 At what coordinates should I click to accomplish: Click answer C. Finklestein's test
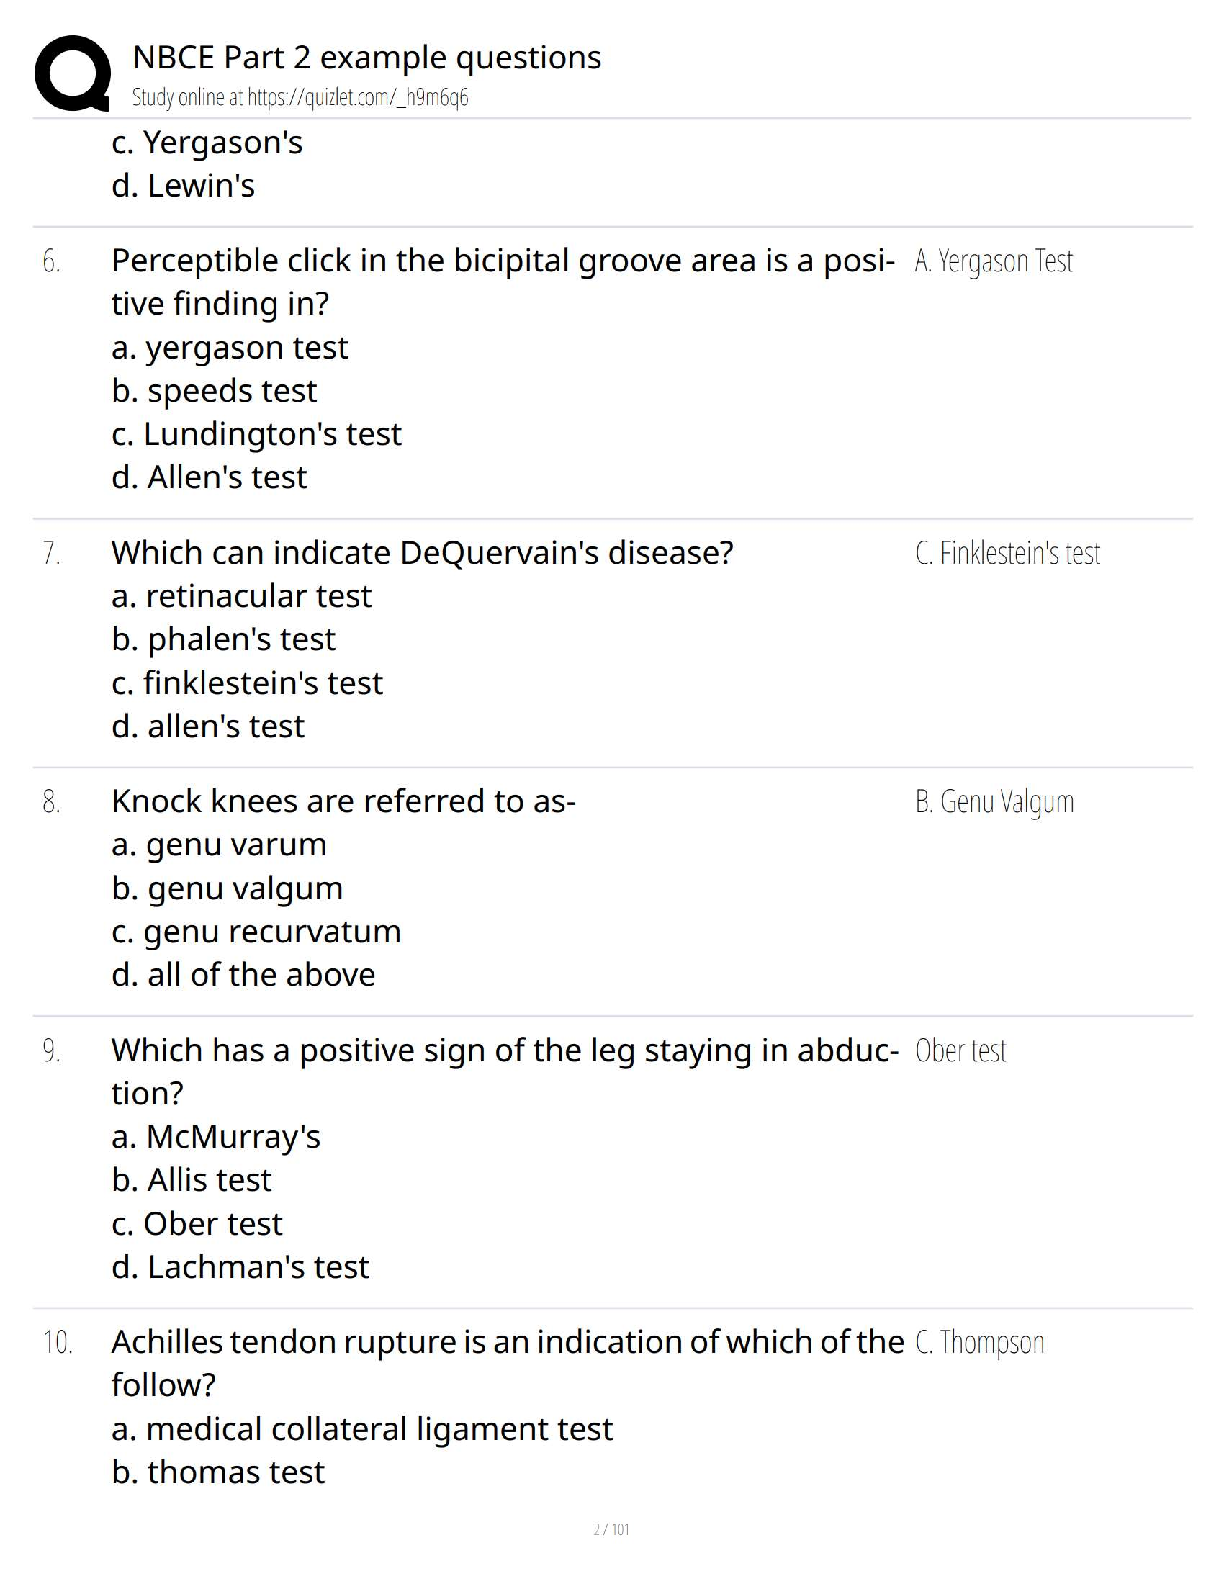[1007, 553]
